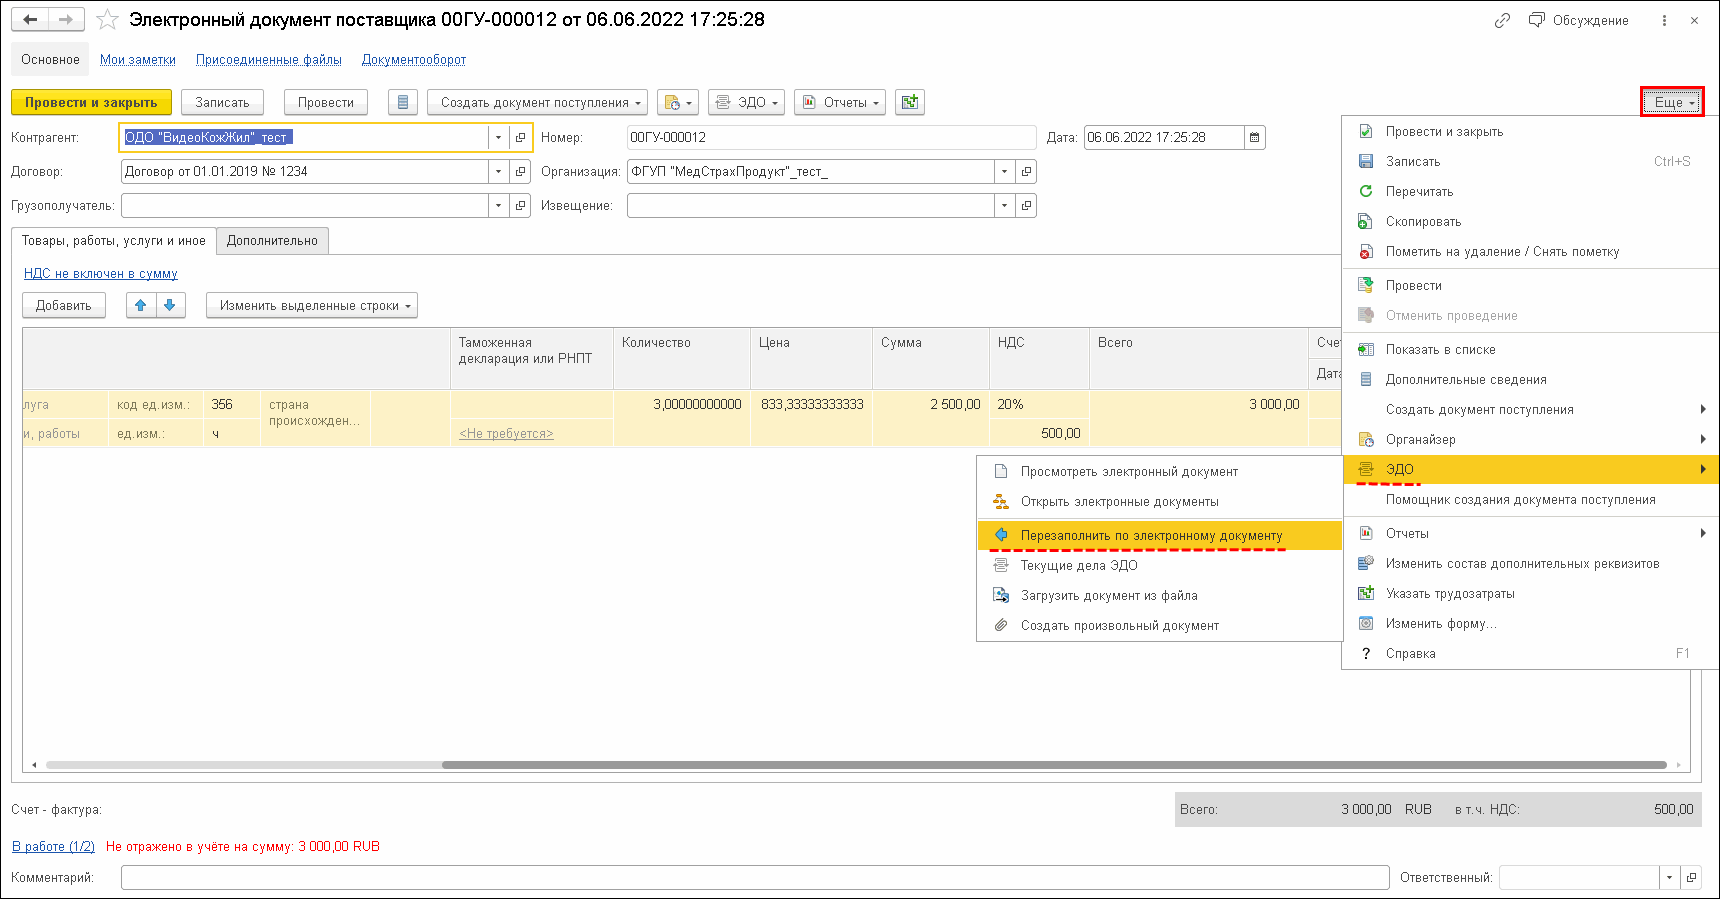Open the Документооборот link
Viewport: 1720px width, 899px height.
pos(414,59)
